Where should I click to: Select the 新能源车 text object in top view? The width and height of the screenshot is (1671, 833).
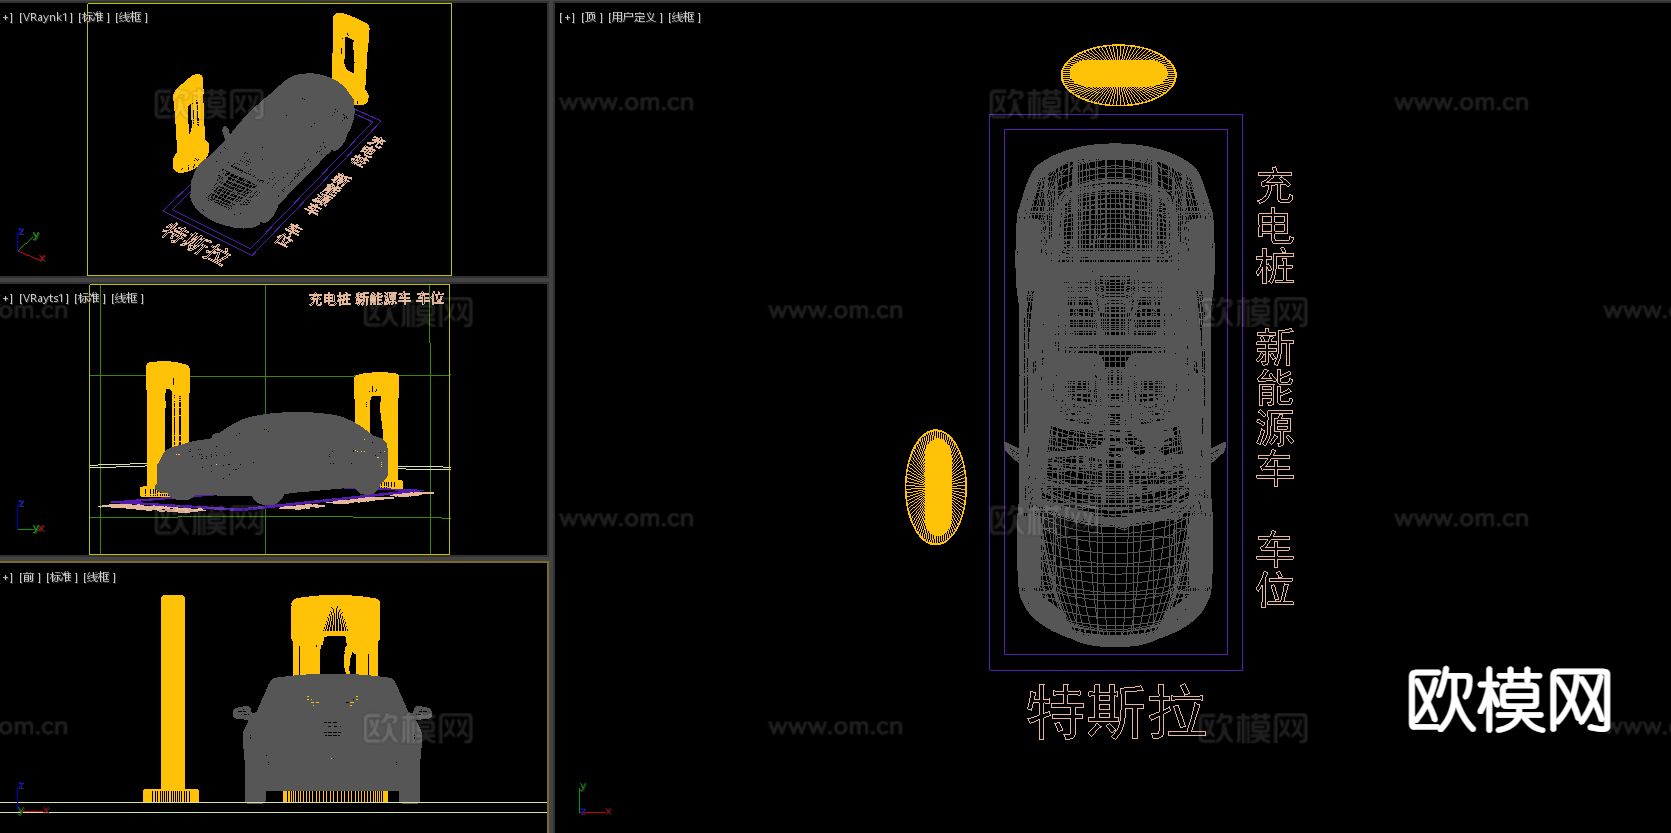pyautogui.click(x=1275, y=408)
